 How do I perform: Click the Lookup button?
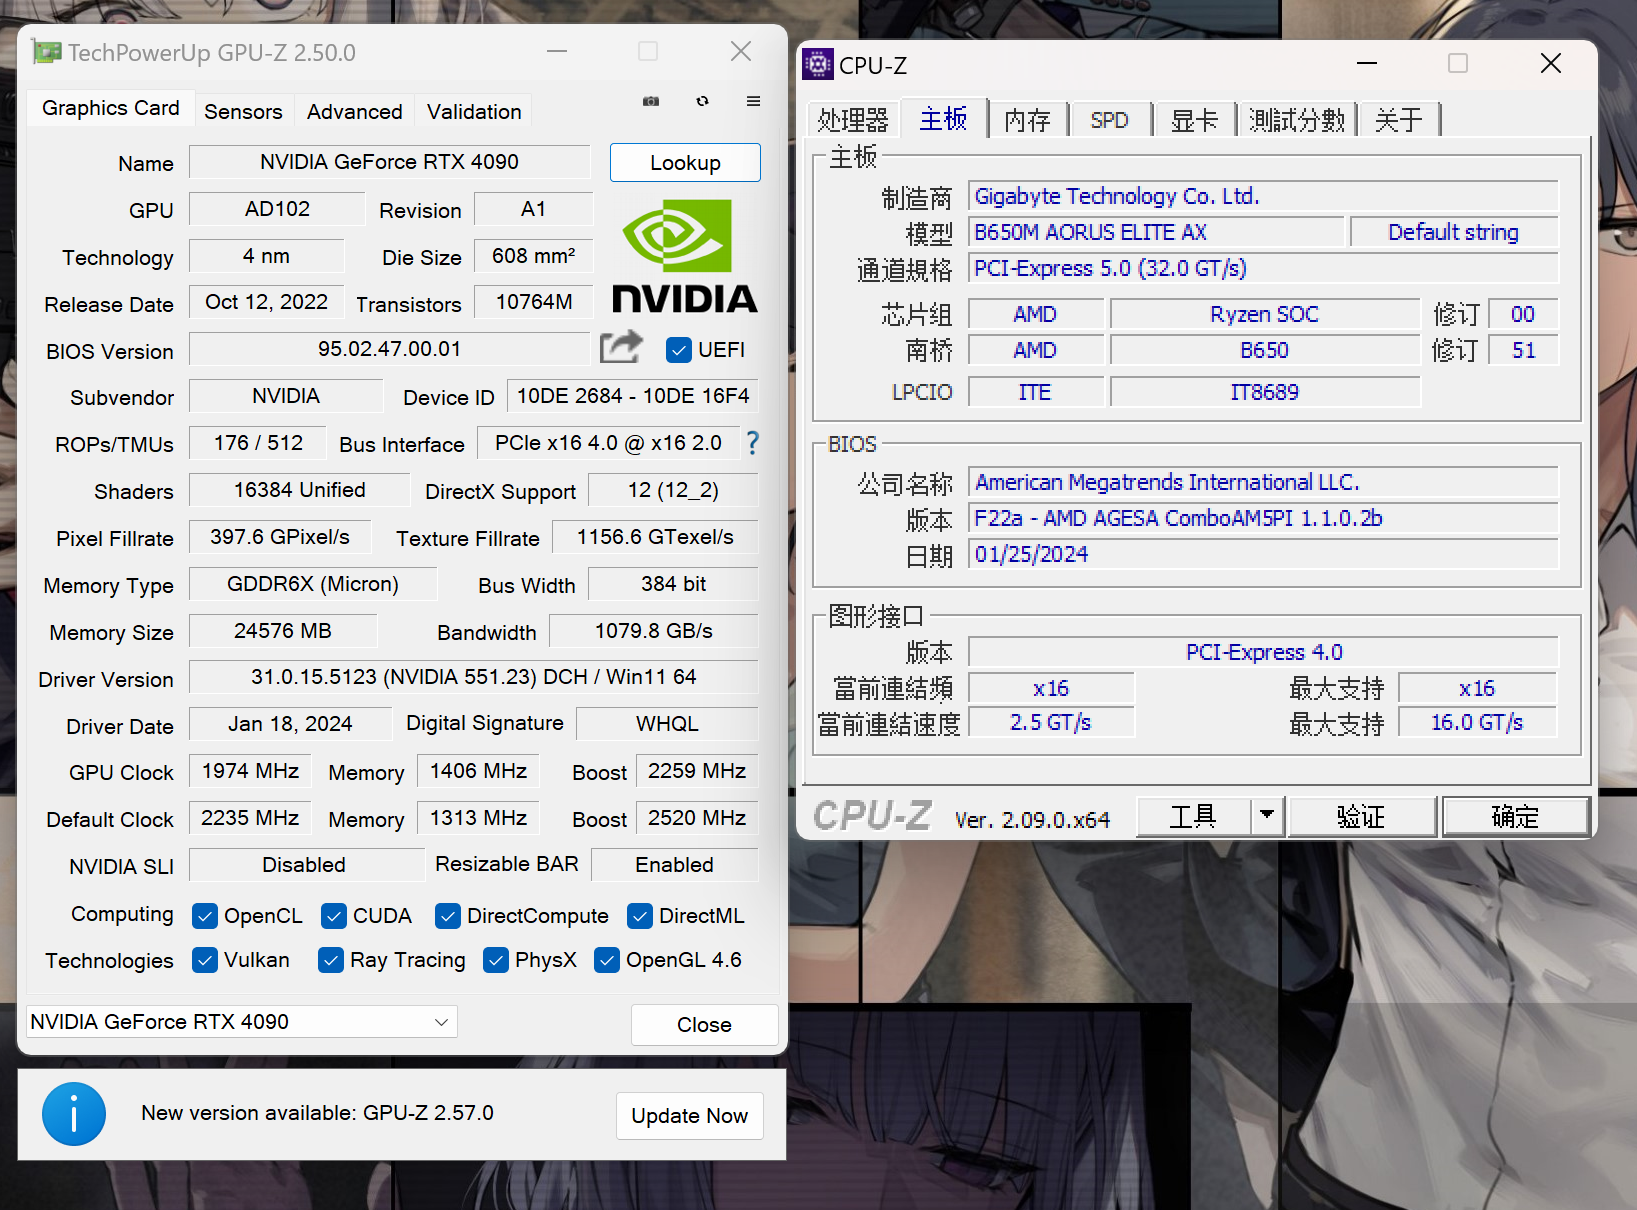tap(685, 163)
